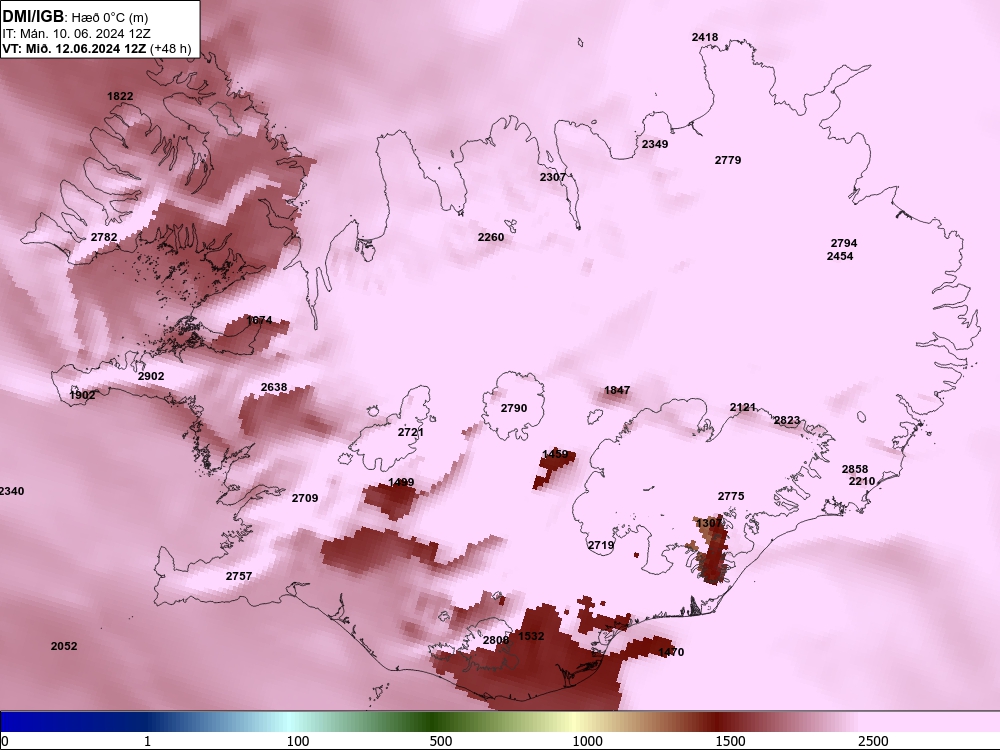Click the map value 1459

(555, 454)
